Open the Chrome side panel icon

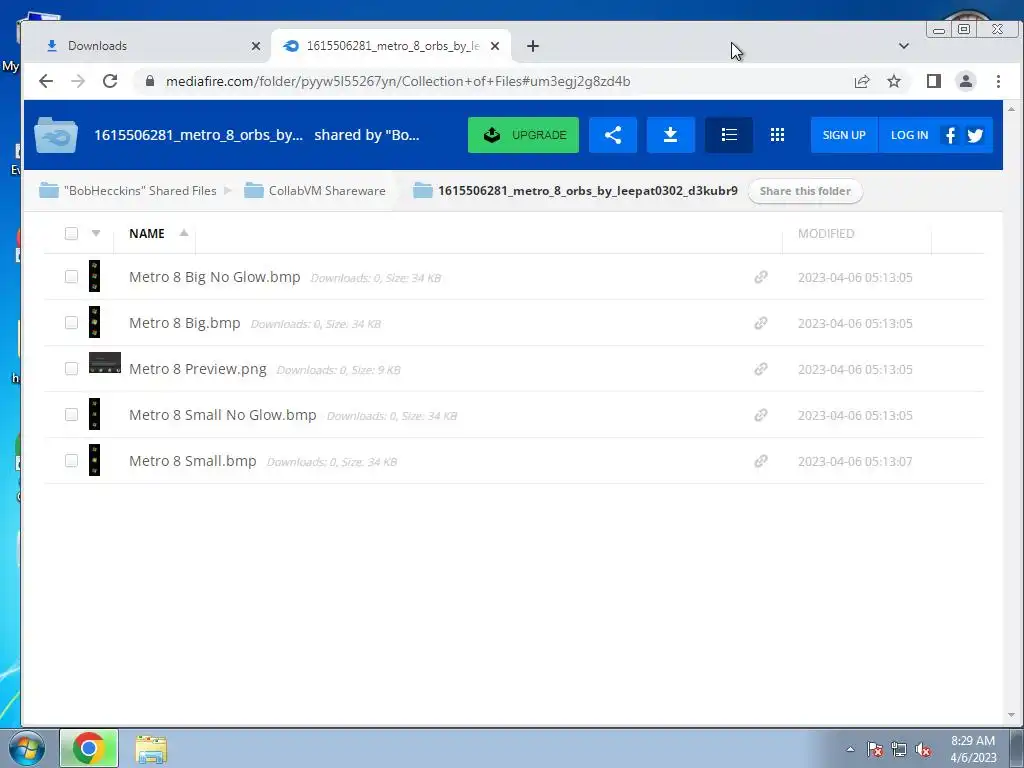934,81
